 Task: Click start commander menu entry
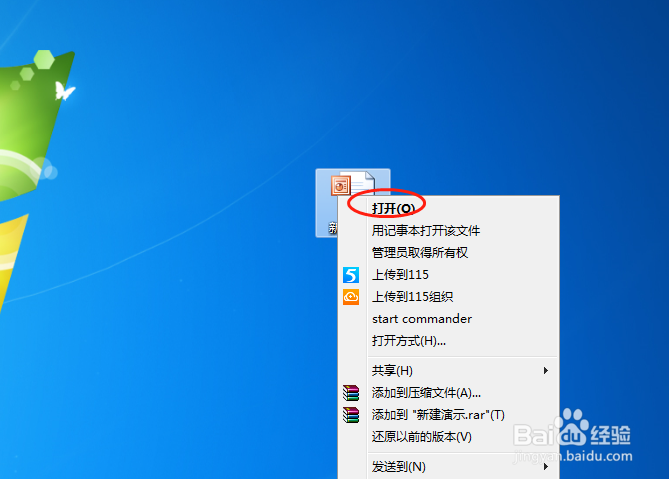tap(448, 319)
